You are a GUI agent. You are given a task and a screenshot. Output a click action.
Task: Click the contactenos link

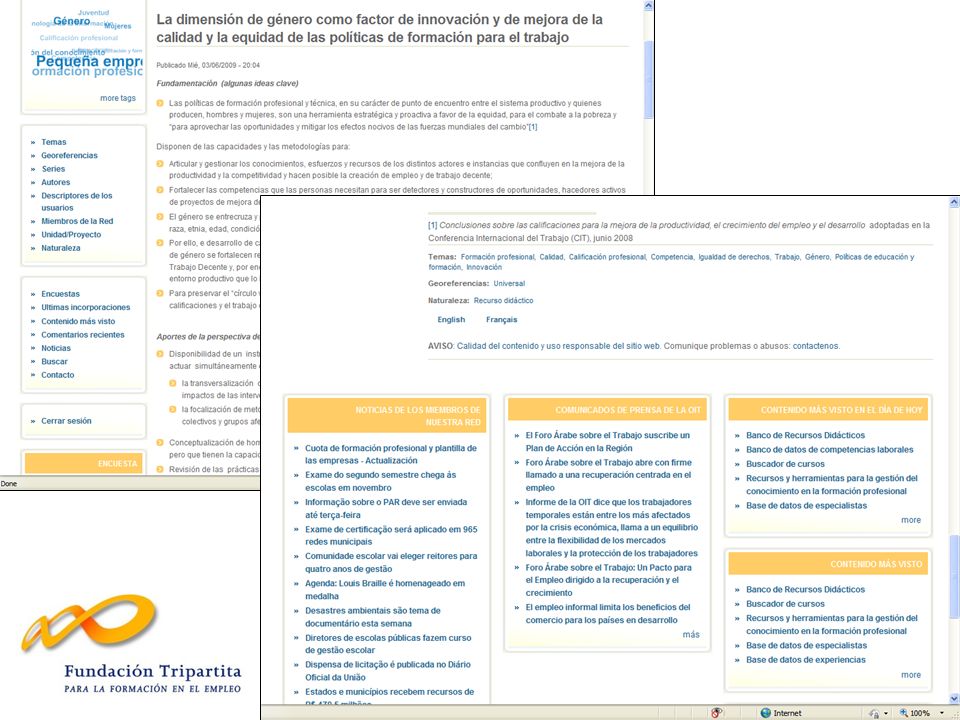[x=816, y=346]
